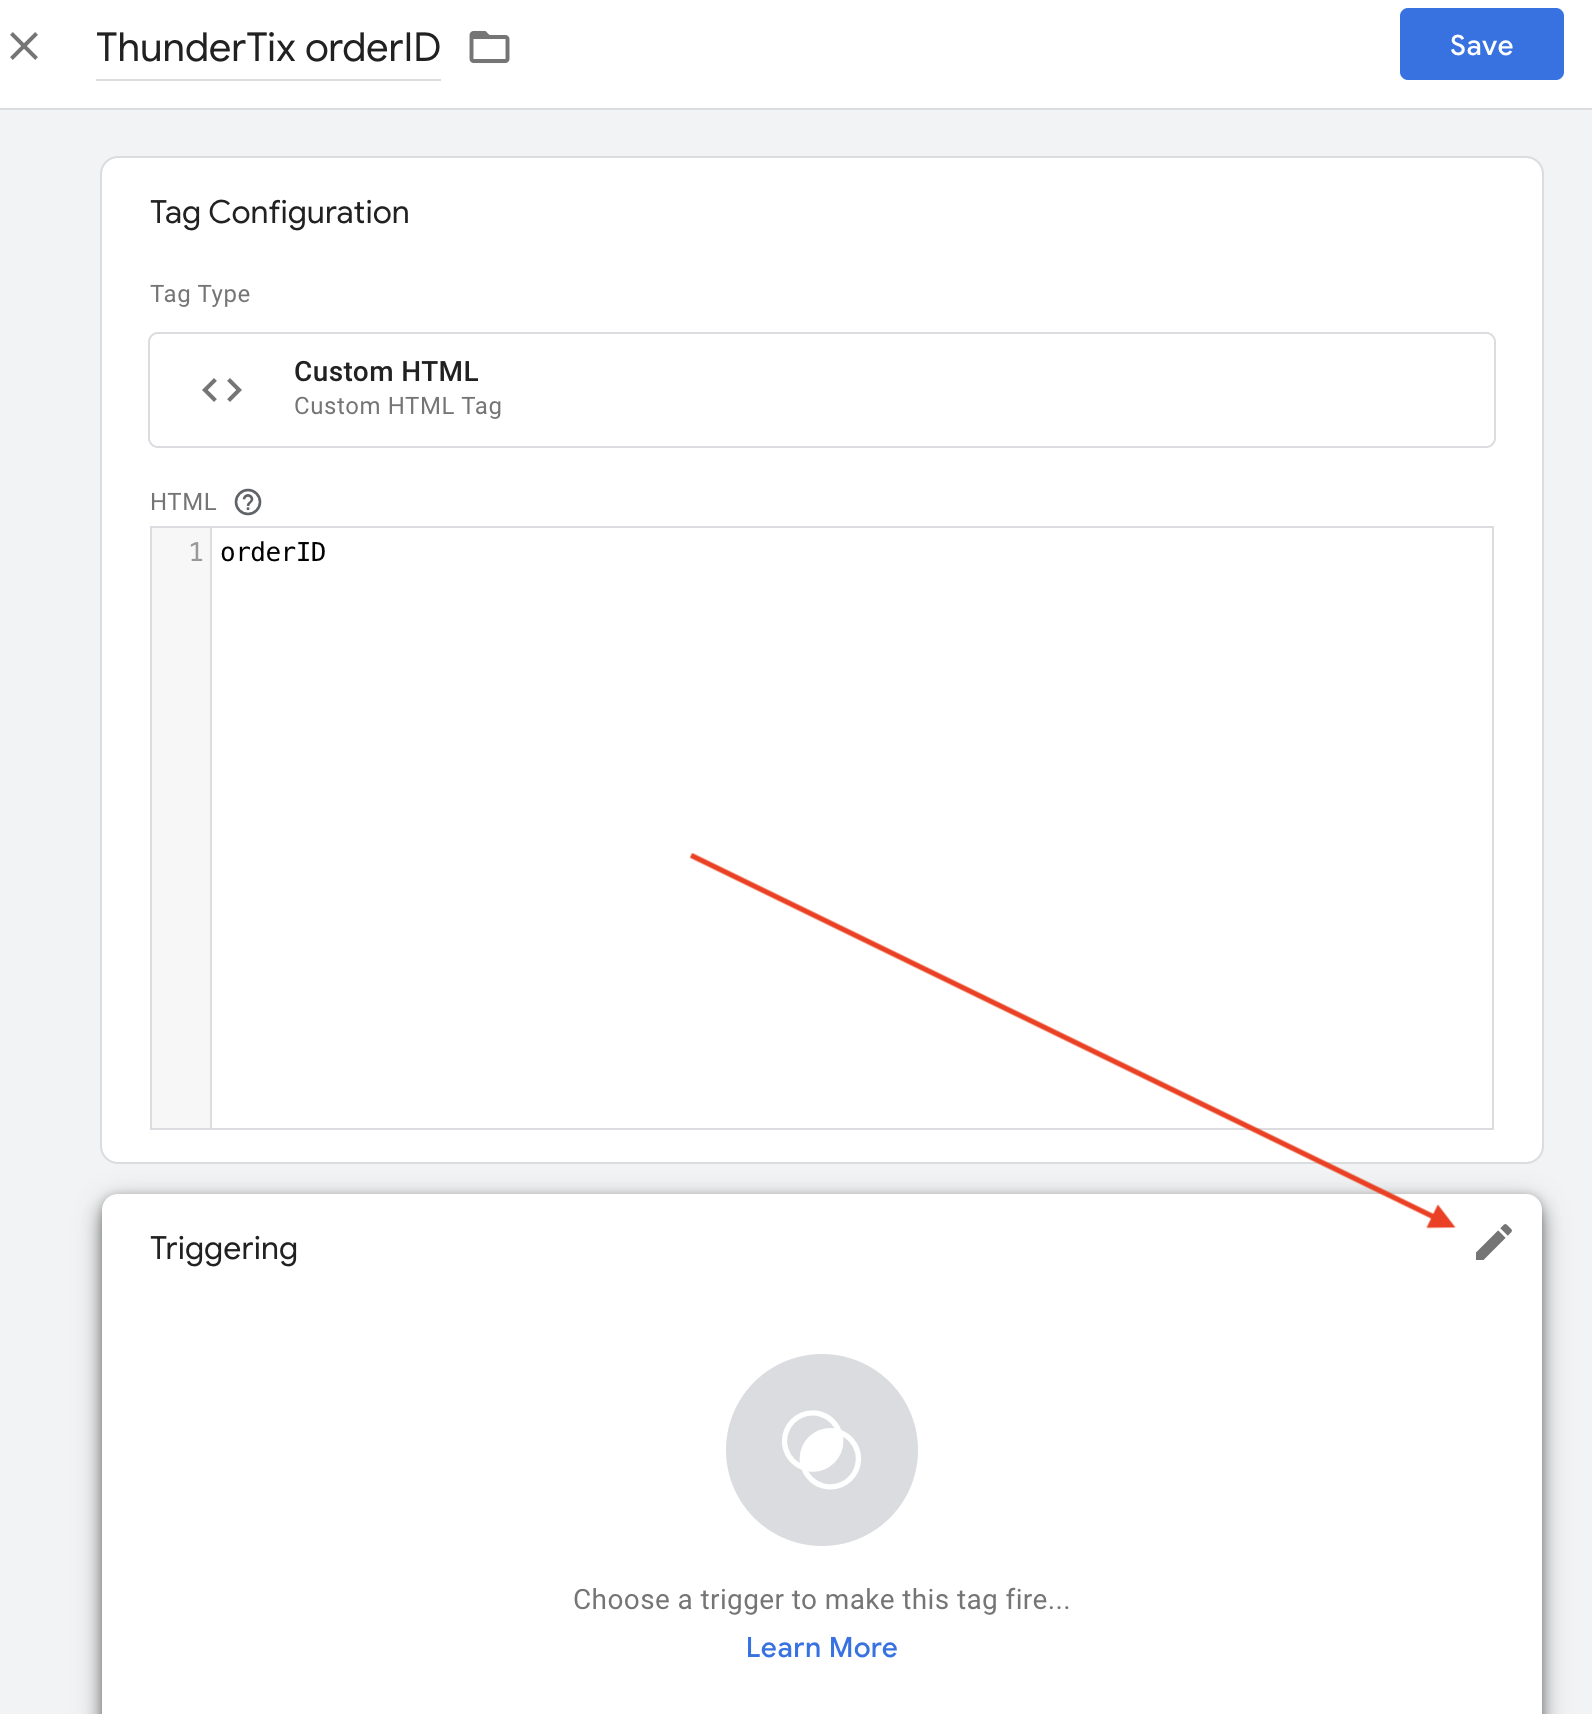This screenshot has width=1592, height=1714.
Task: Click the Tag Configuration heading
Action: (280, 213)
